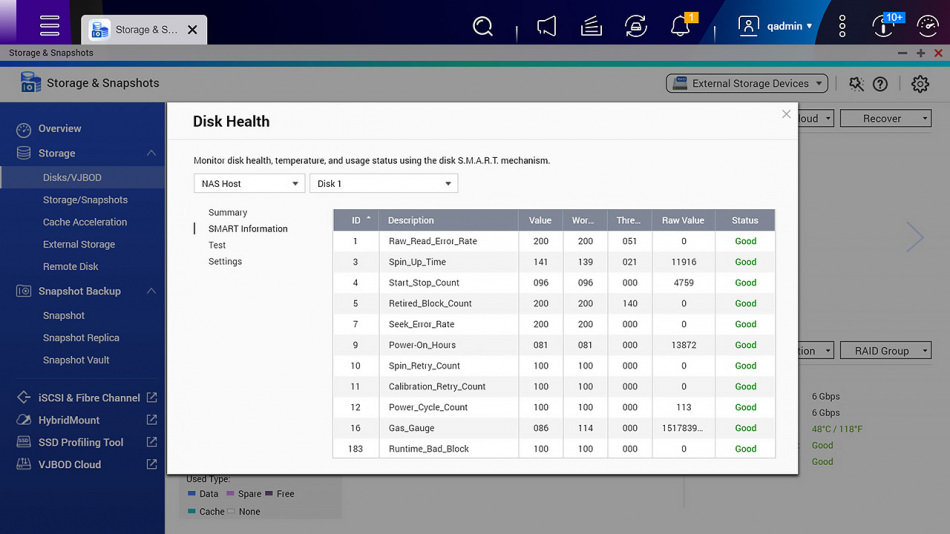Open qadmin user account menu

(x=776, y=27)
